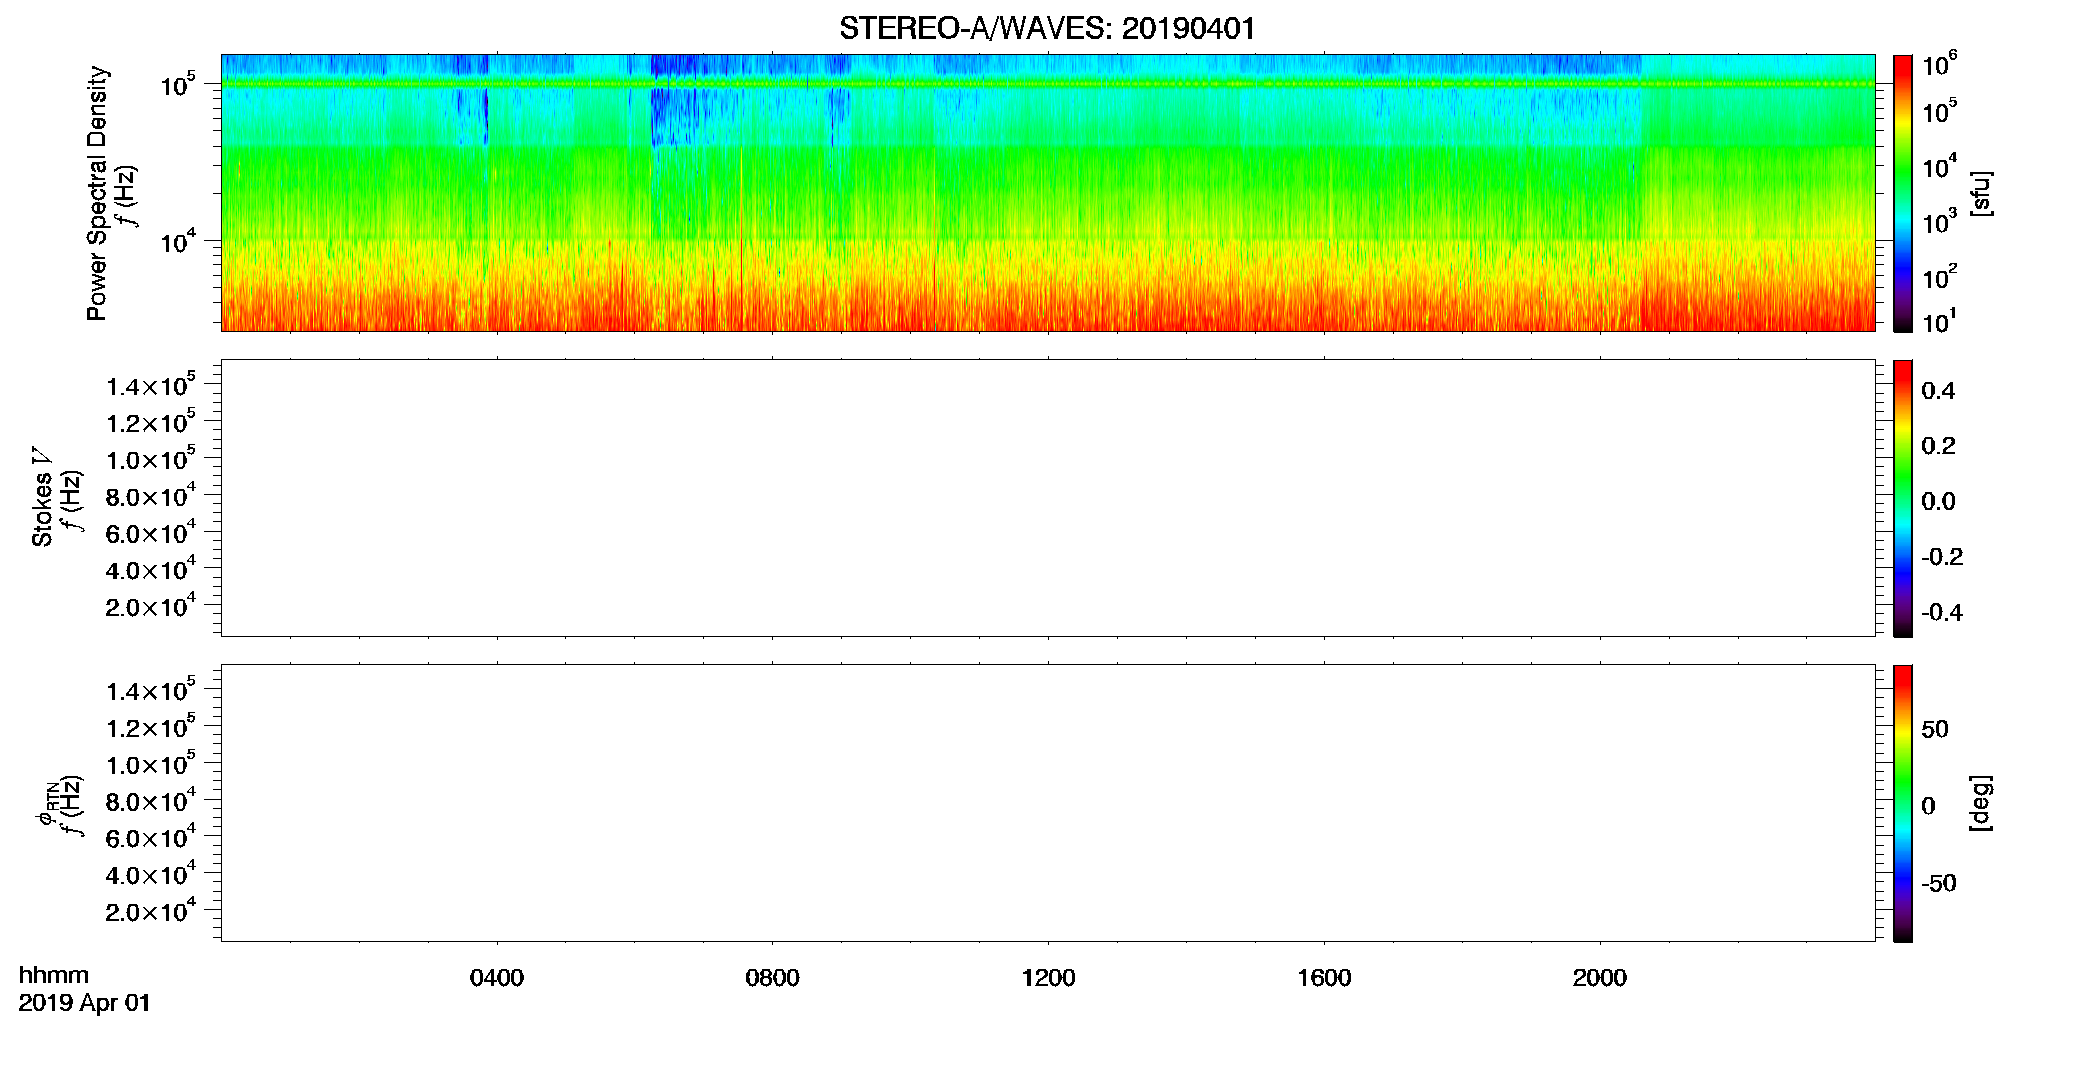Click the 2019 Apr 01 date label

[84, 1002]
